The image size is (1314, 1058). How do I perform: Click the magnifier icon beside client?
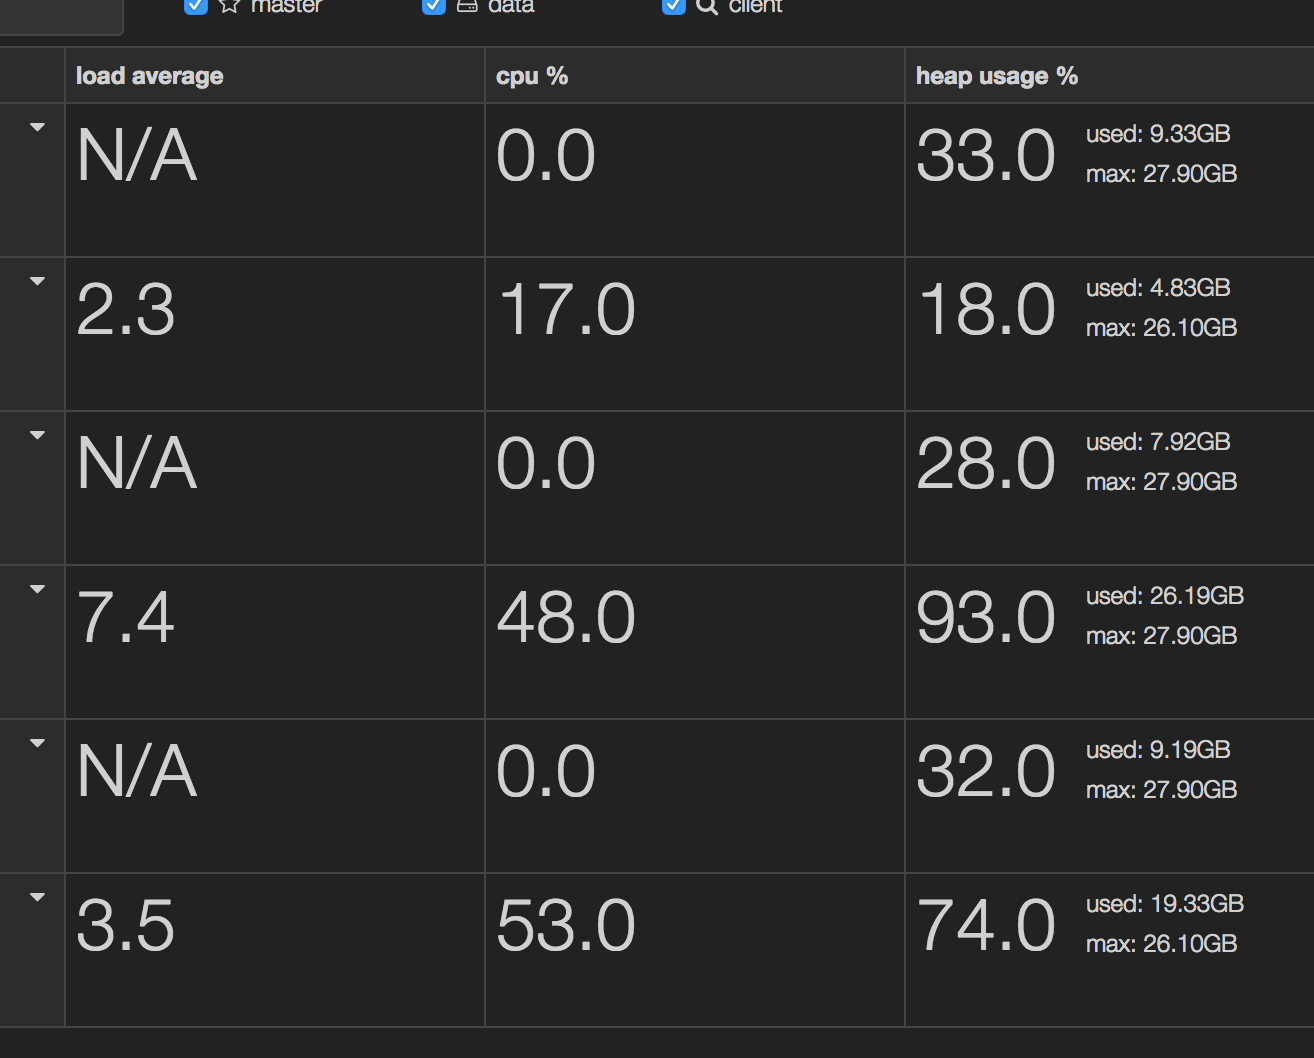707,6
